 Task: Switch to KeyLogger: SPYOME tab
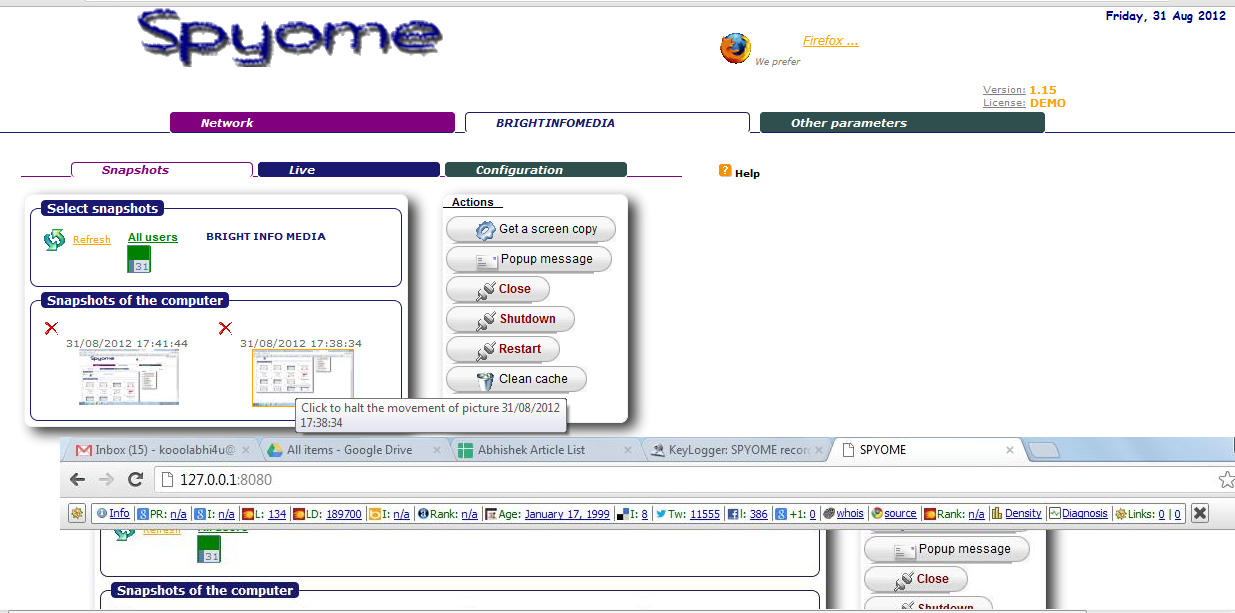733,450
